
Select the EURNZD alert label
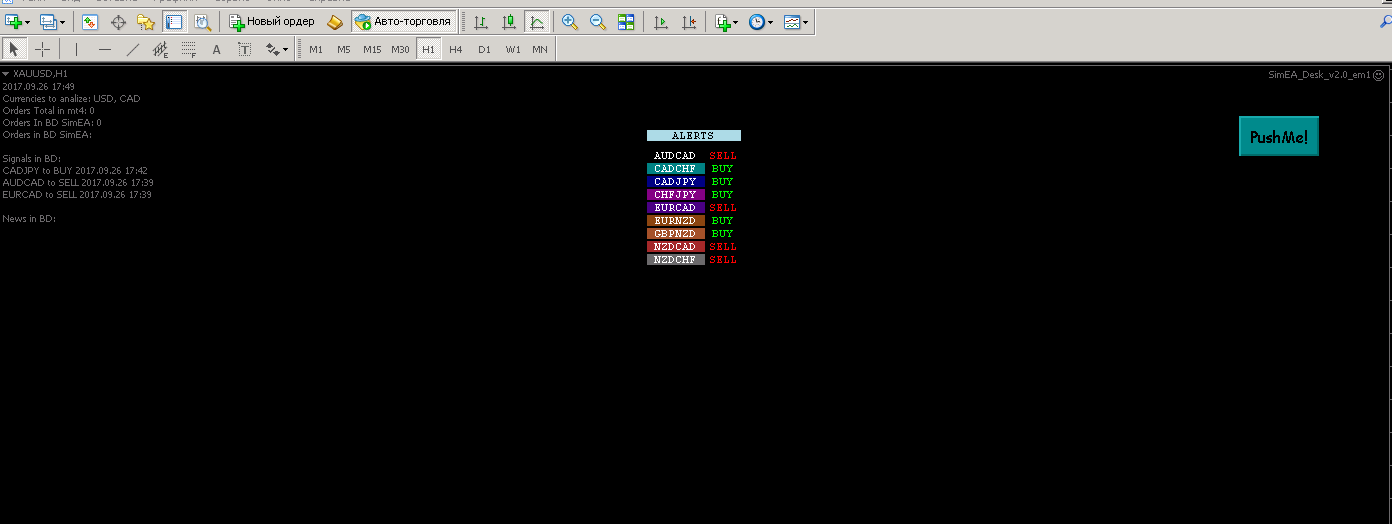(x=675, y=221)
